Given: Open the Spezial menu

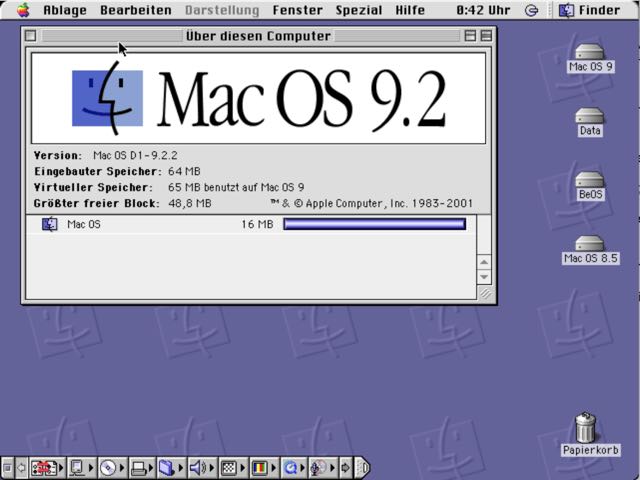Looking at the screenshot, I should 359,10.
